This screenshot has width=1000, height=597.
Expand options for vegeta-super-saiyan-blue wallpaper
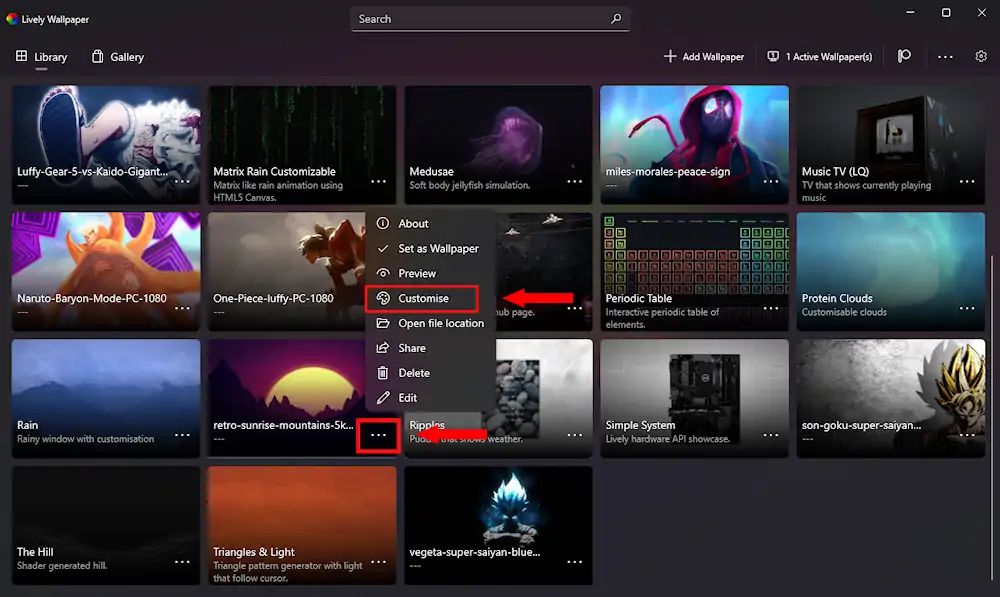point(575,562)
